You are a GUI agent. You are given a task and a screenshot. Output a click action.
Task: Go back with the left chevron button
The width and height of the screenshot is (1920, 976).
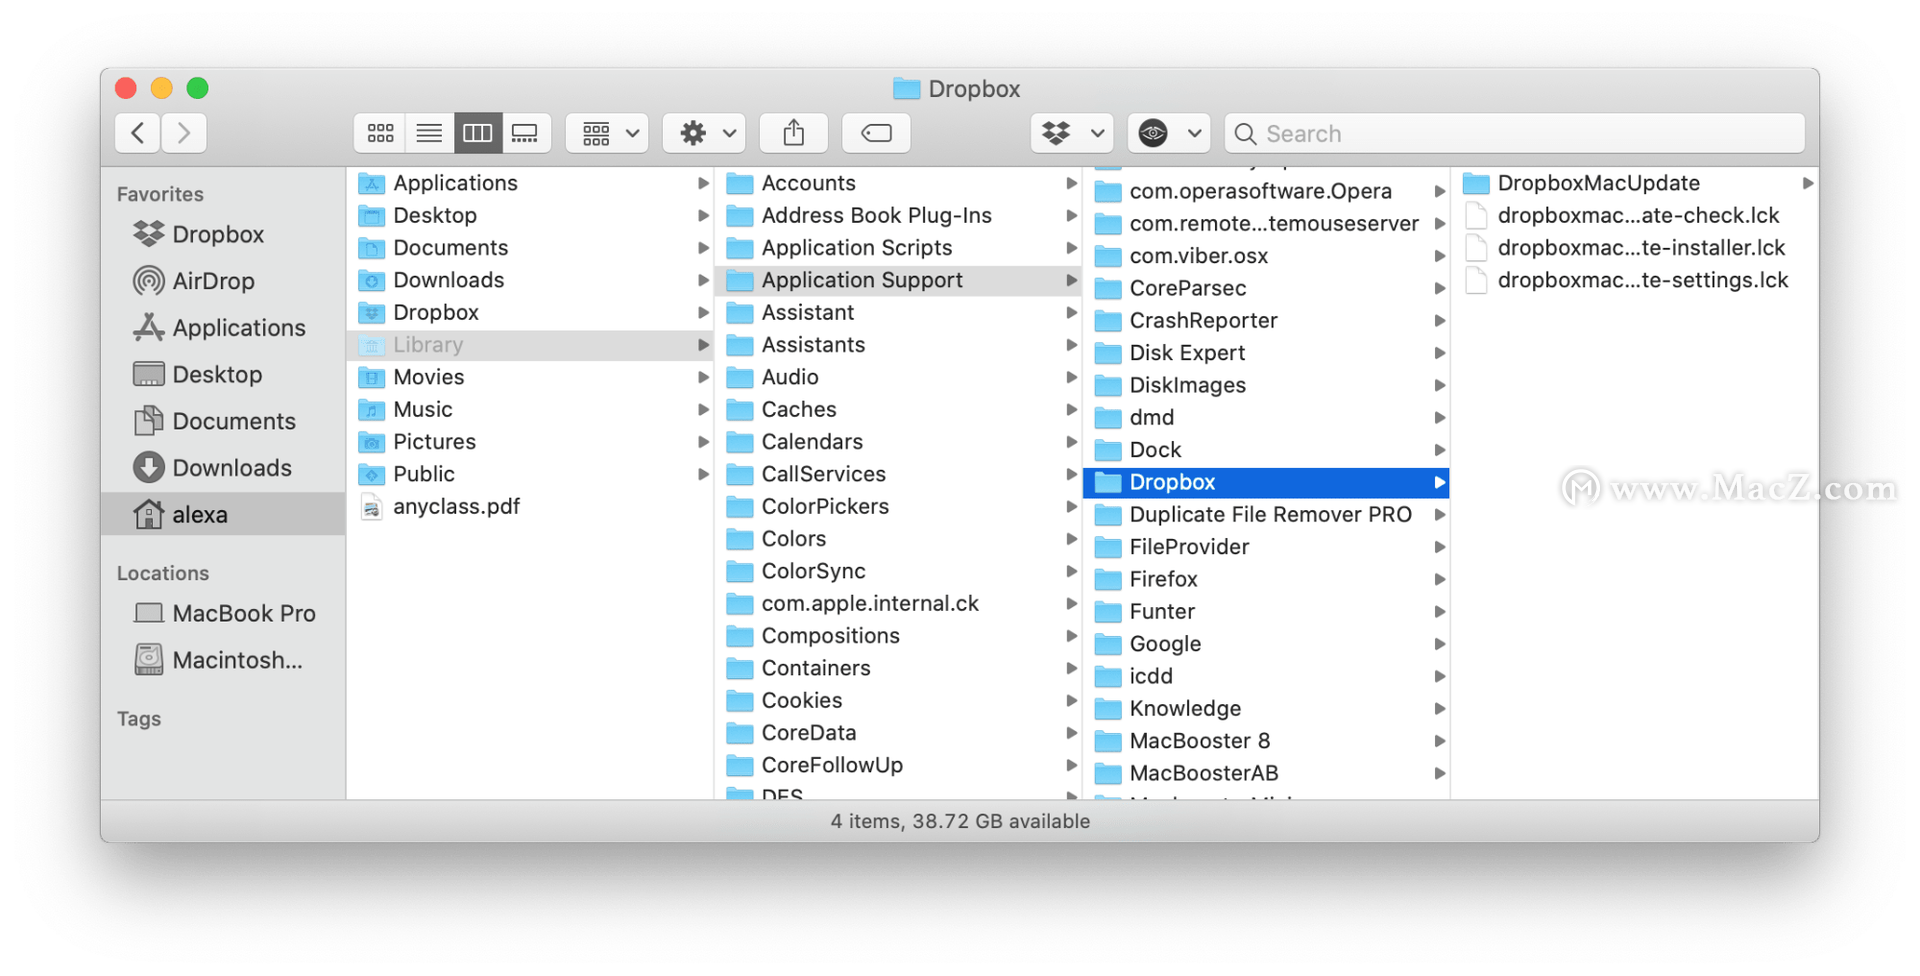138,133
